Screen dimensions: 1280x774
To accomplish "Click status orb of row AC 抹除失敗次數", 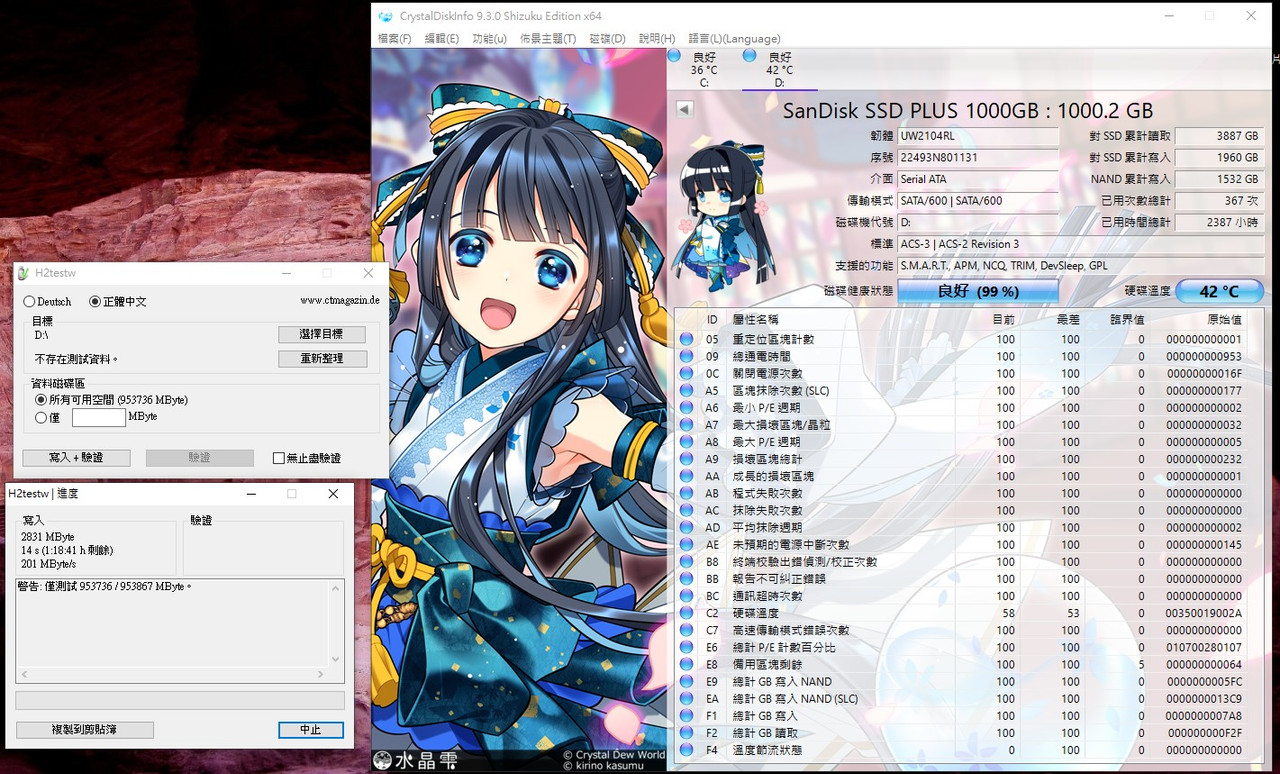I will [x=686, y=510].
